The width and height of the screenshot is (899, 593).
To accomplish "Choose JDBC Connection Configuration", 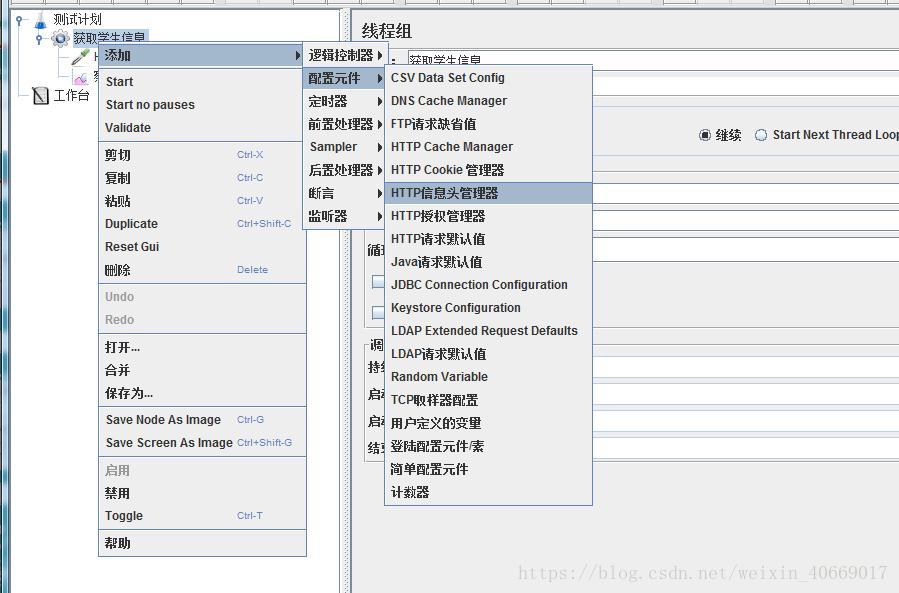I will [488, 284].
